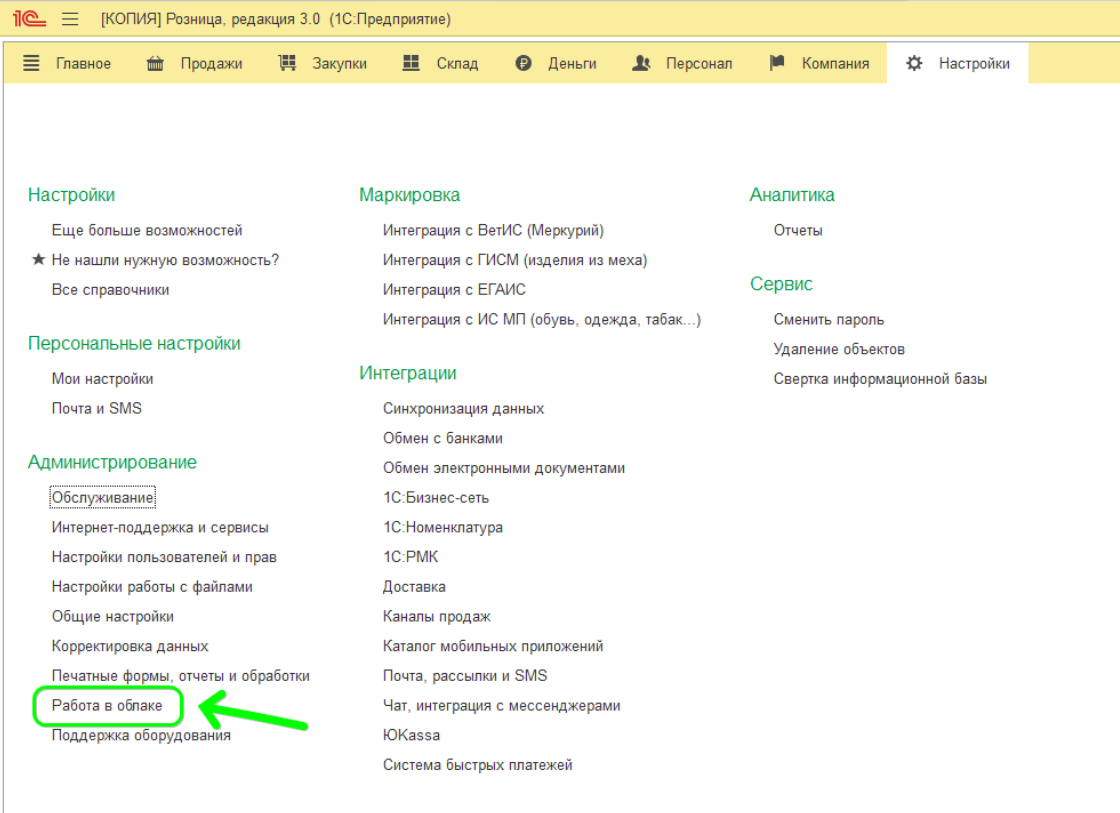This screenshot has height=813, width=1120.
Task: Open 1С:РМК settings
Action: (x=411, y=557)
